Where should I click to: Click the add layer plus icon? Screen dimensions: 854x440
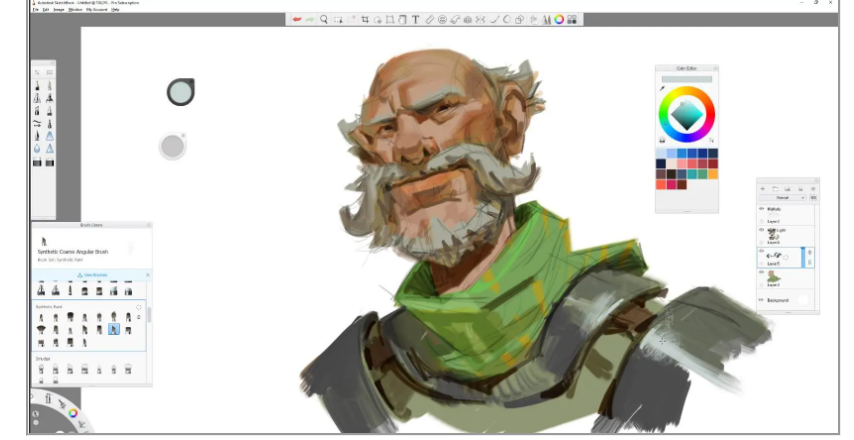click(762, 188)
